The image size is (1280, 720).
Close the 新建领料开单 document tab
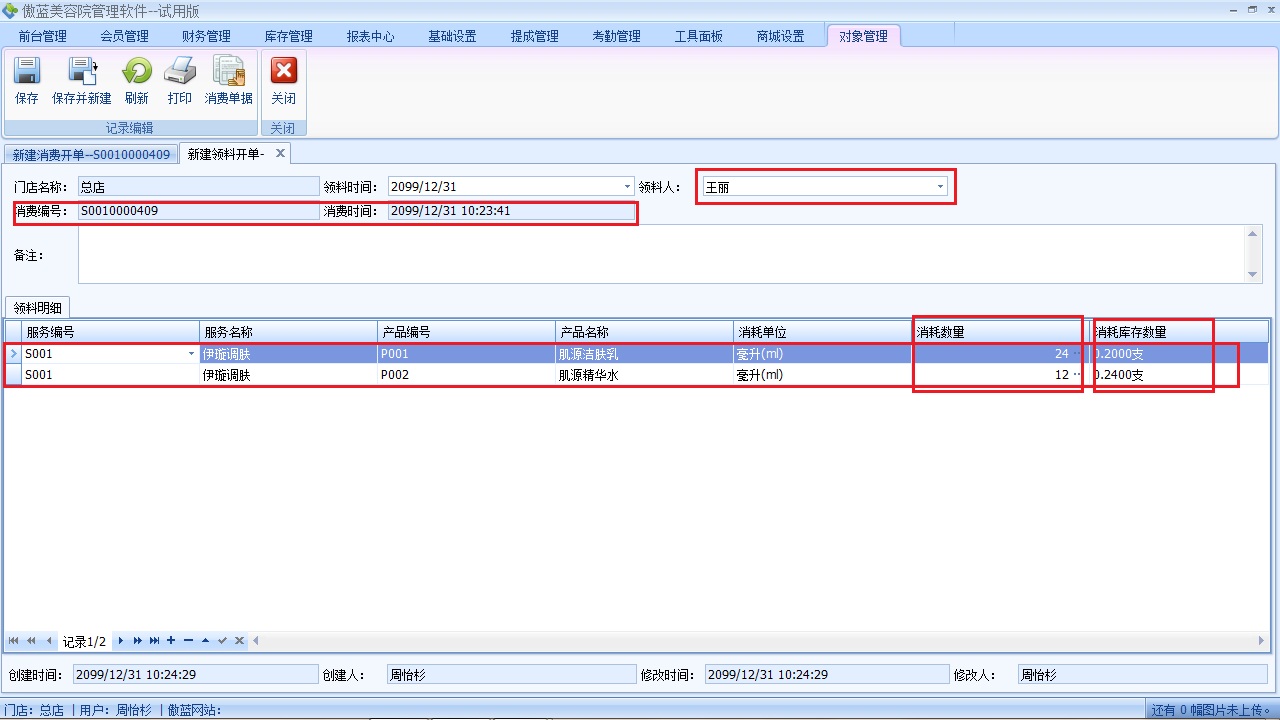(280, 153)
